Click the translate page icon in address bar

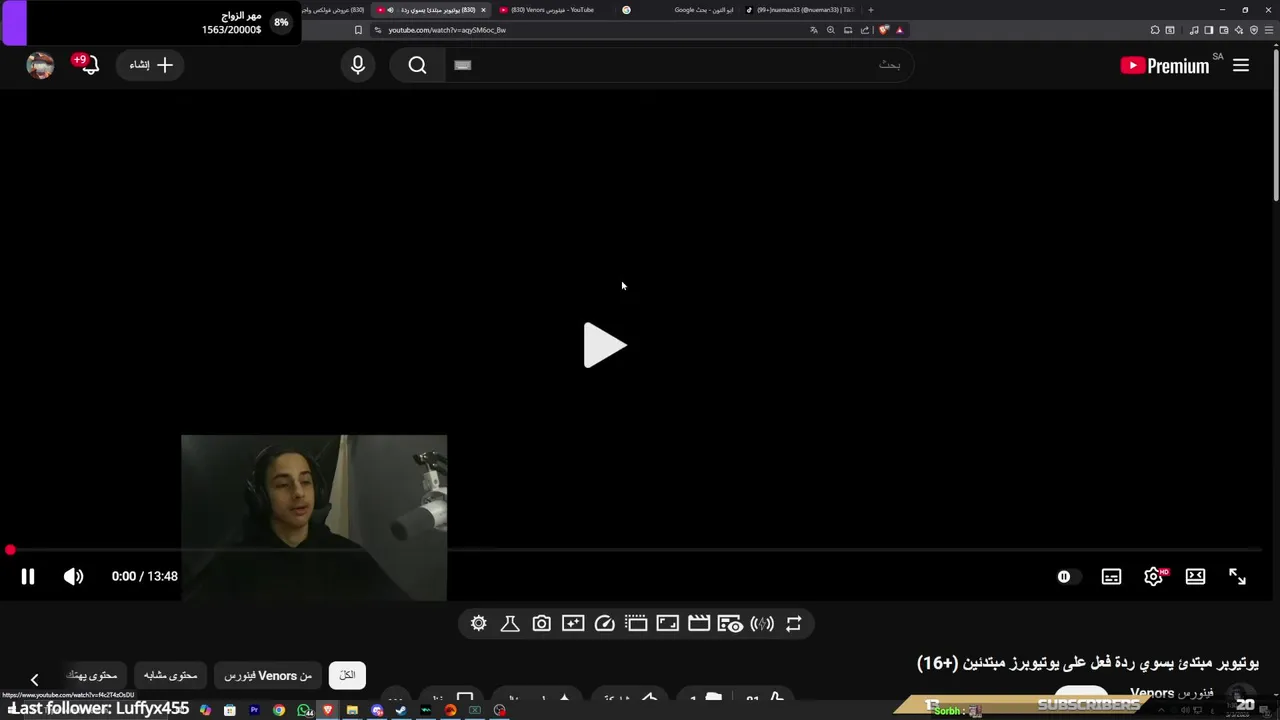tap(814, 30)
